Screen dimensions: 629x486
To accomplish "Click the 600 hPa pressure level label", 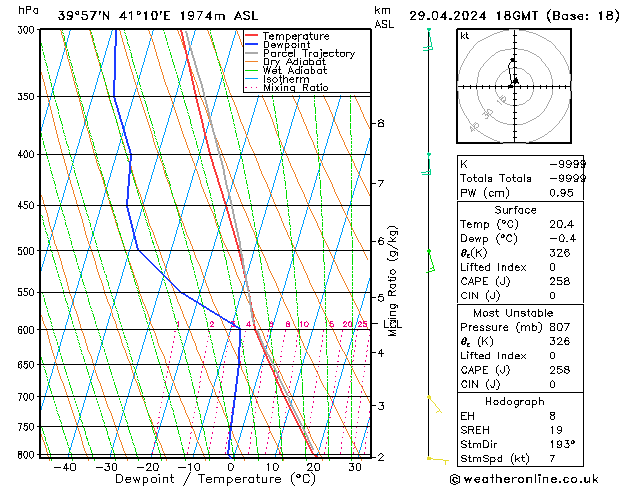I will click(x=28, y=330).
